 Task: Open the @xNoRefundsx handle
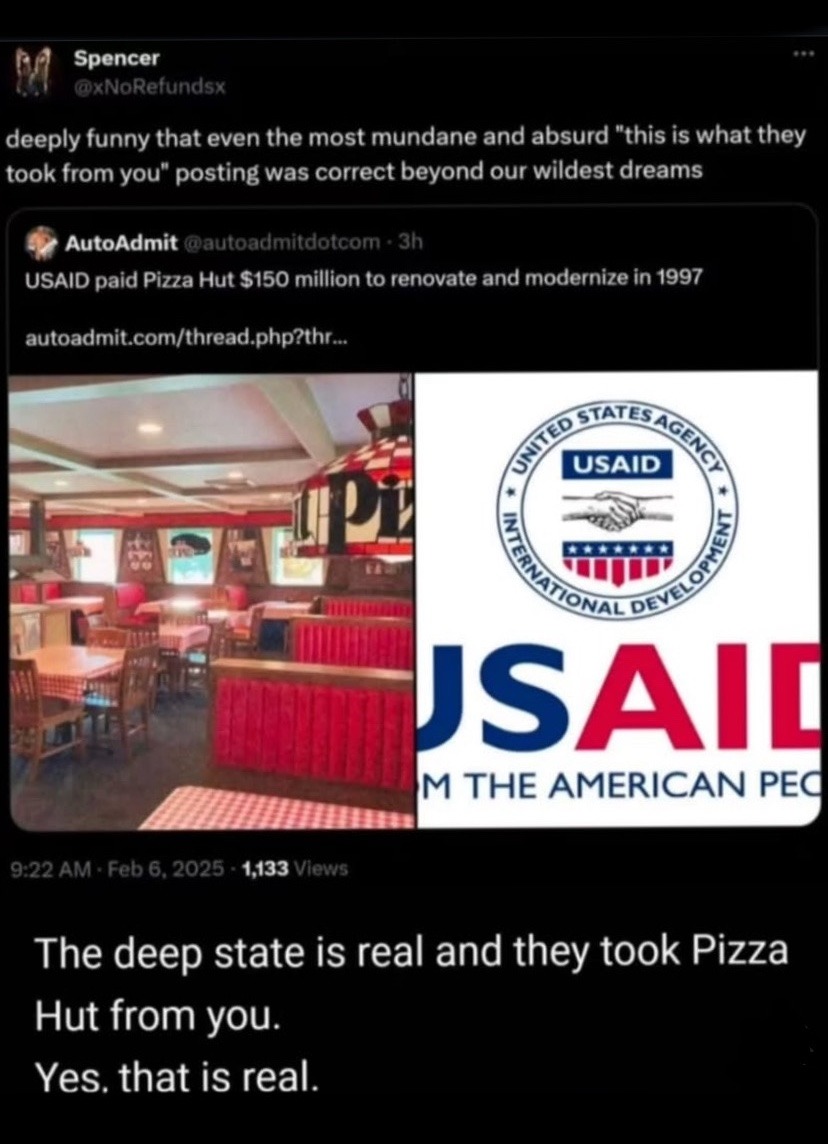[x=150, y=87]
